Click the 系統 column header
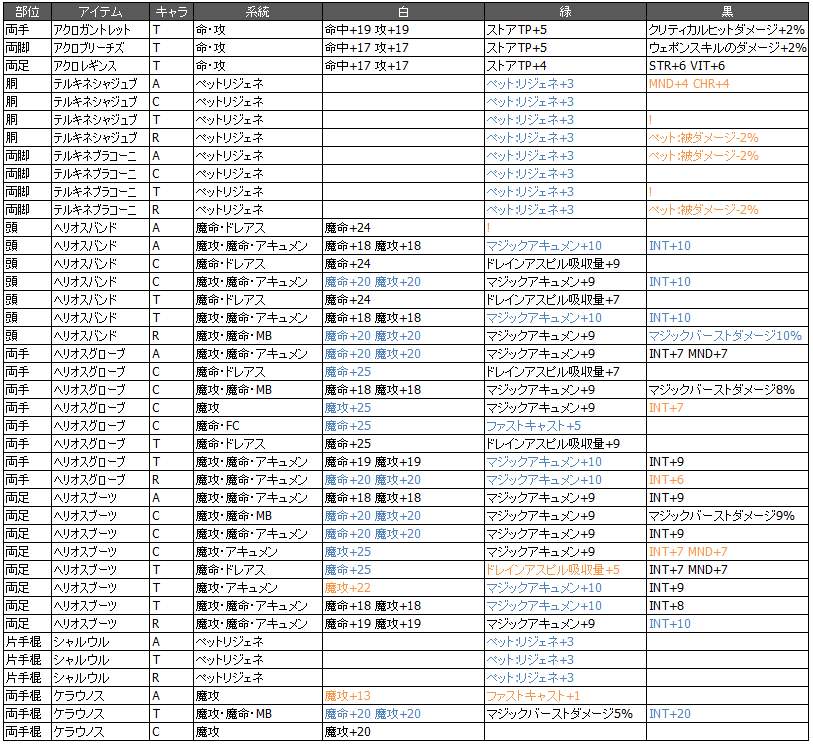The width and height of the screenshot is (813, 746). point(258,11)
